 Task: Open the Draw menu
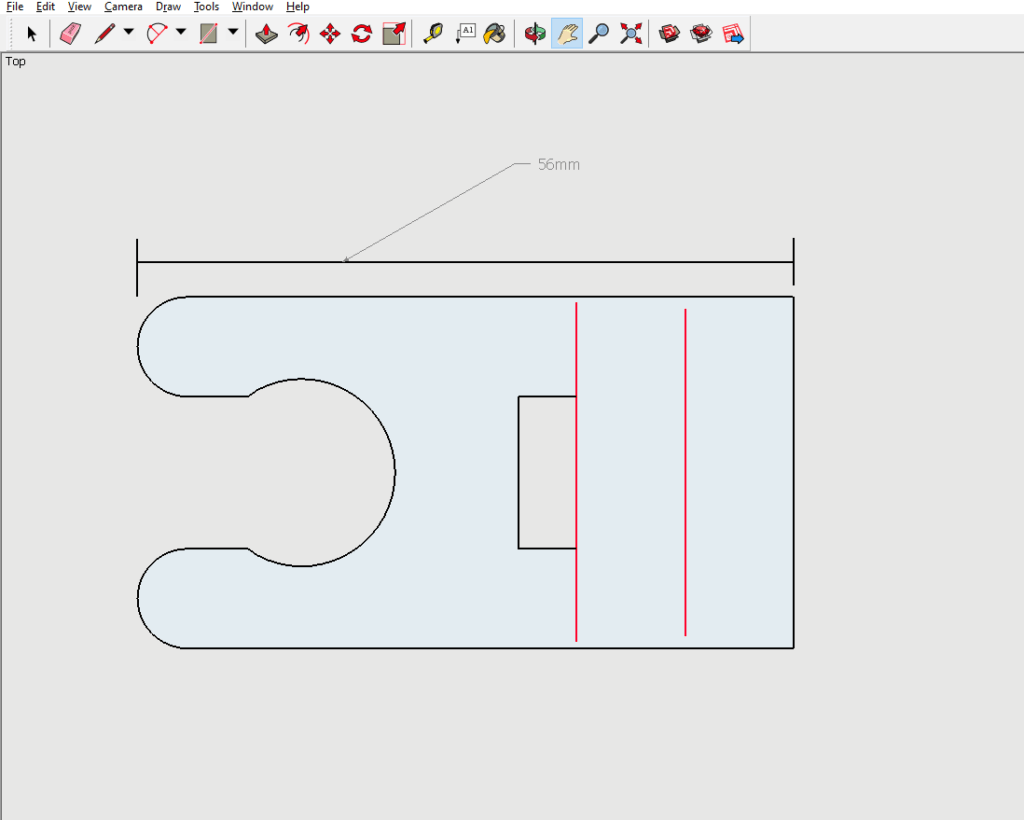click(x=168, y=7)
